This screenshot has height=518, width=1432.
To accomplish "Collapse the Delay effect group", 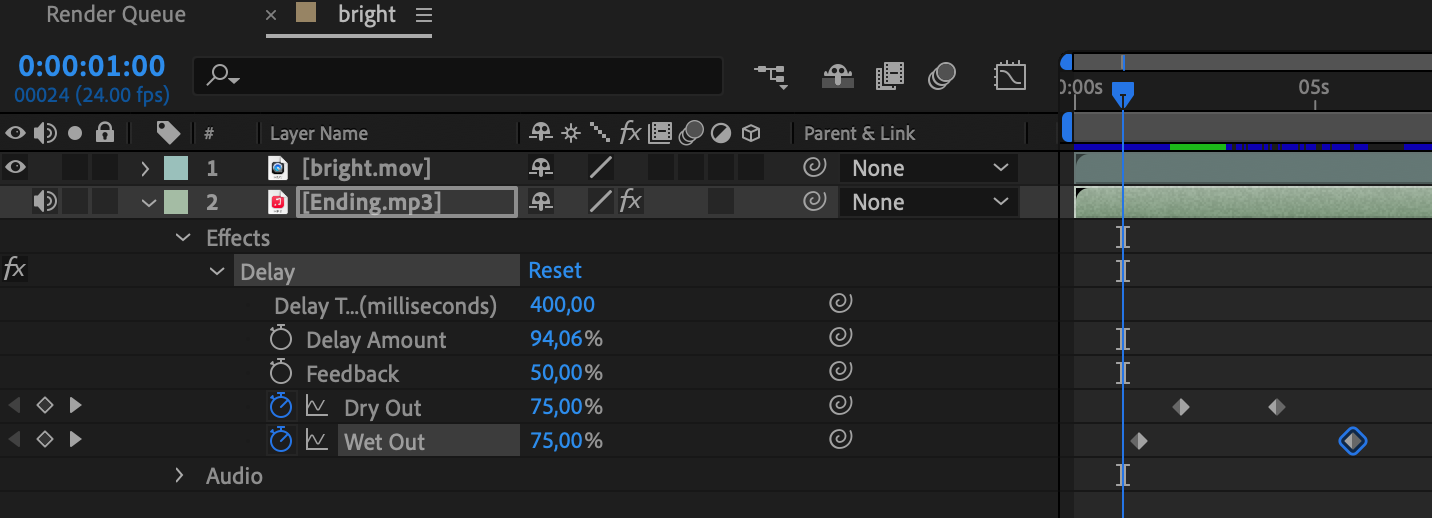I will click(217, 271).
